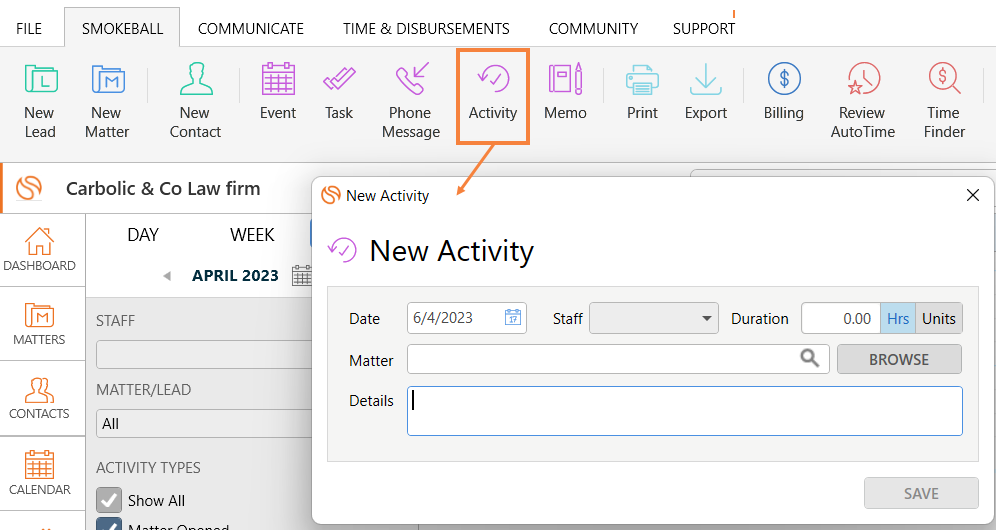Viewport: 996px width, 530px height.
Task: Open the date picker calendar icon
Action: pos(513,317)
